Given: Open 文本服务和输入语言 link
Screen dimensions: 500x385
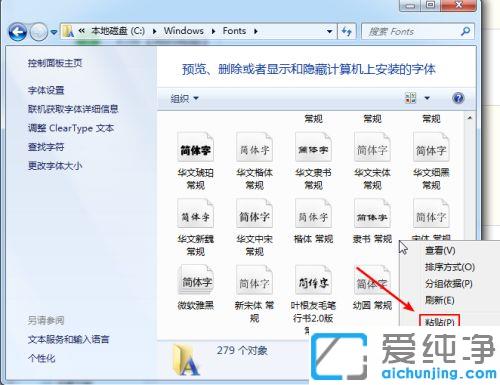Looking at the screenshot, I should 68,339.
